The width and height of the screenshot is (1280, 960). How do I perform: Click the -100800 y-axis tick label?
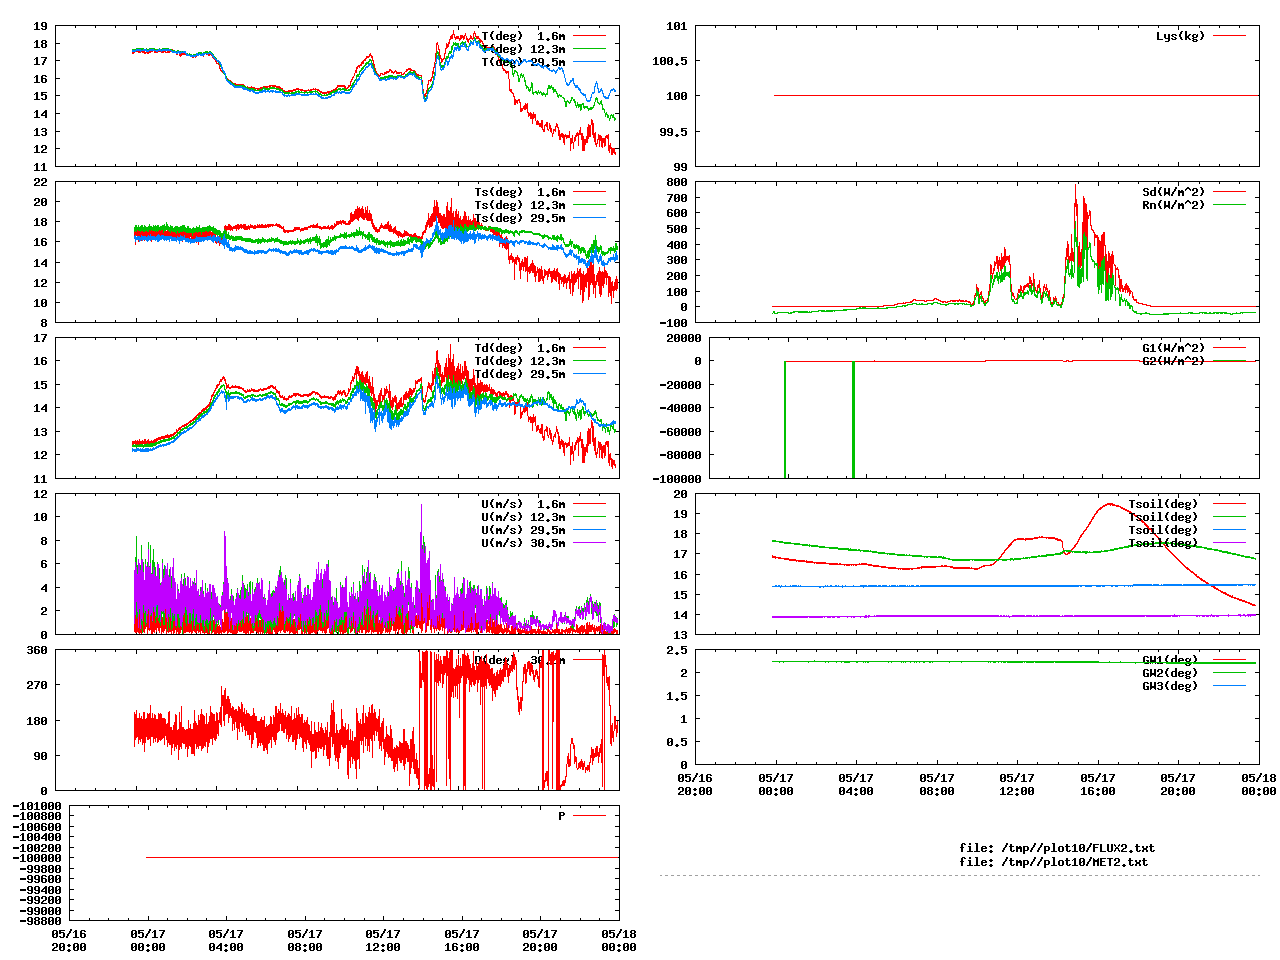tap(37, 817)
